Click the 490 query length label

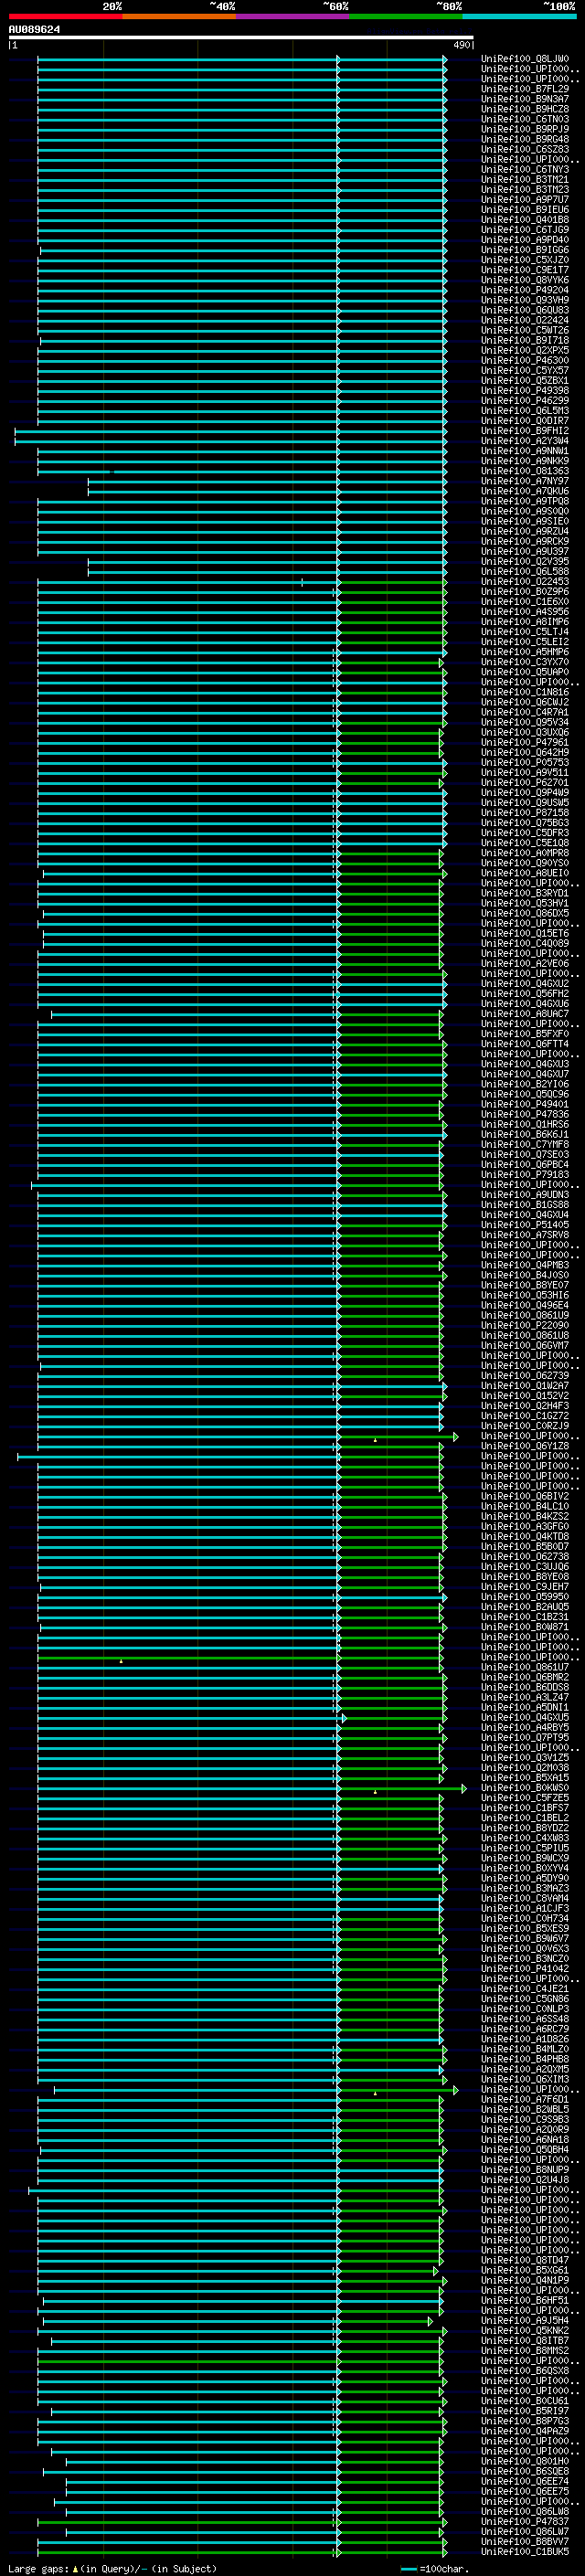coord(462,45)
